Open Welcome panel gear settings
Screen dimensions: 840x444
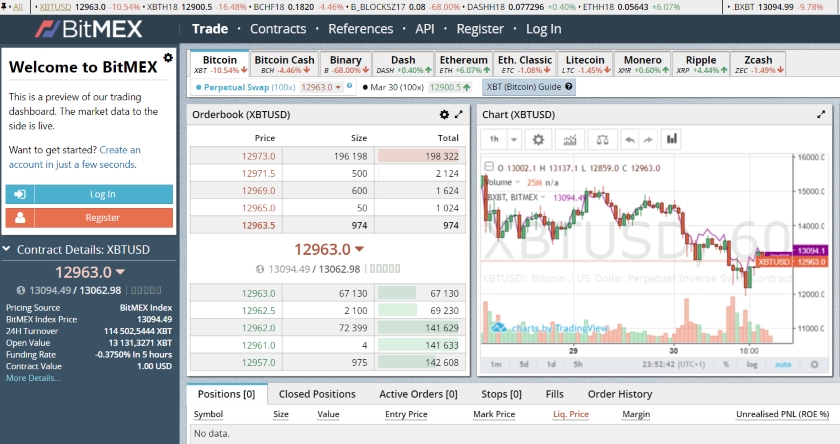point(168,57)
